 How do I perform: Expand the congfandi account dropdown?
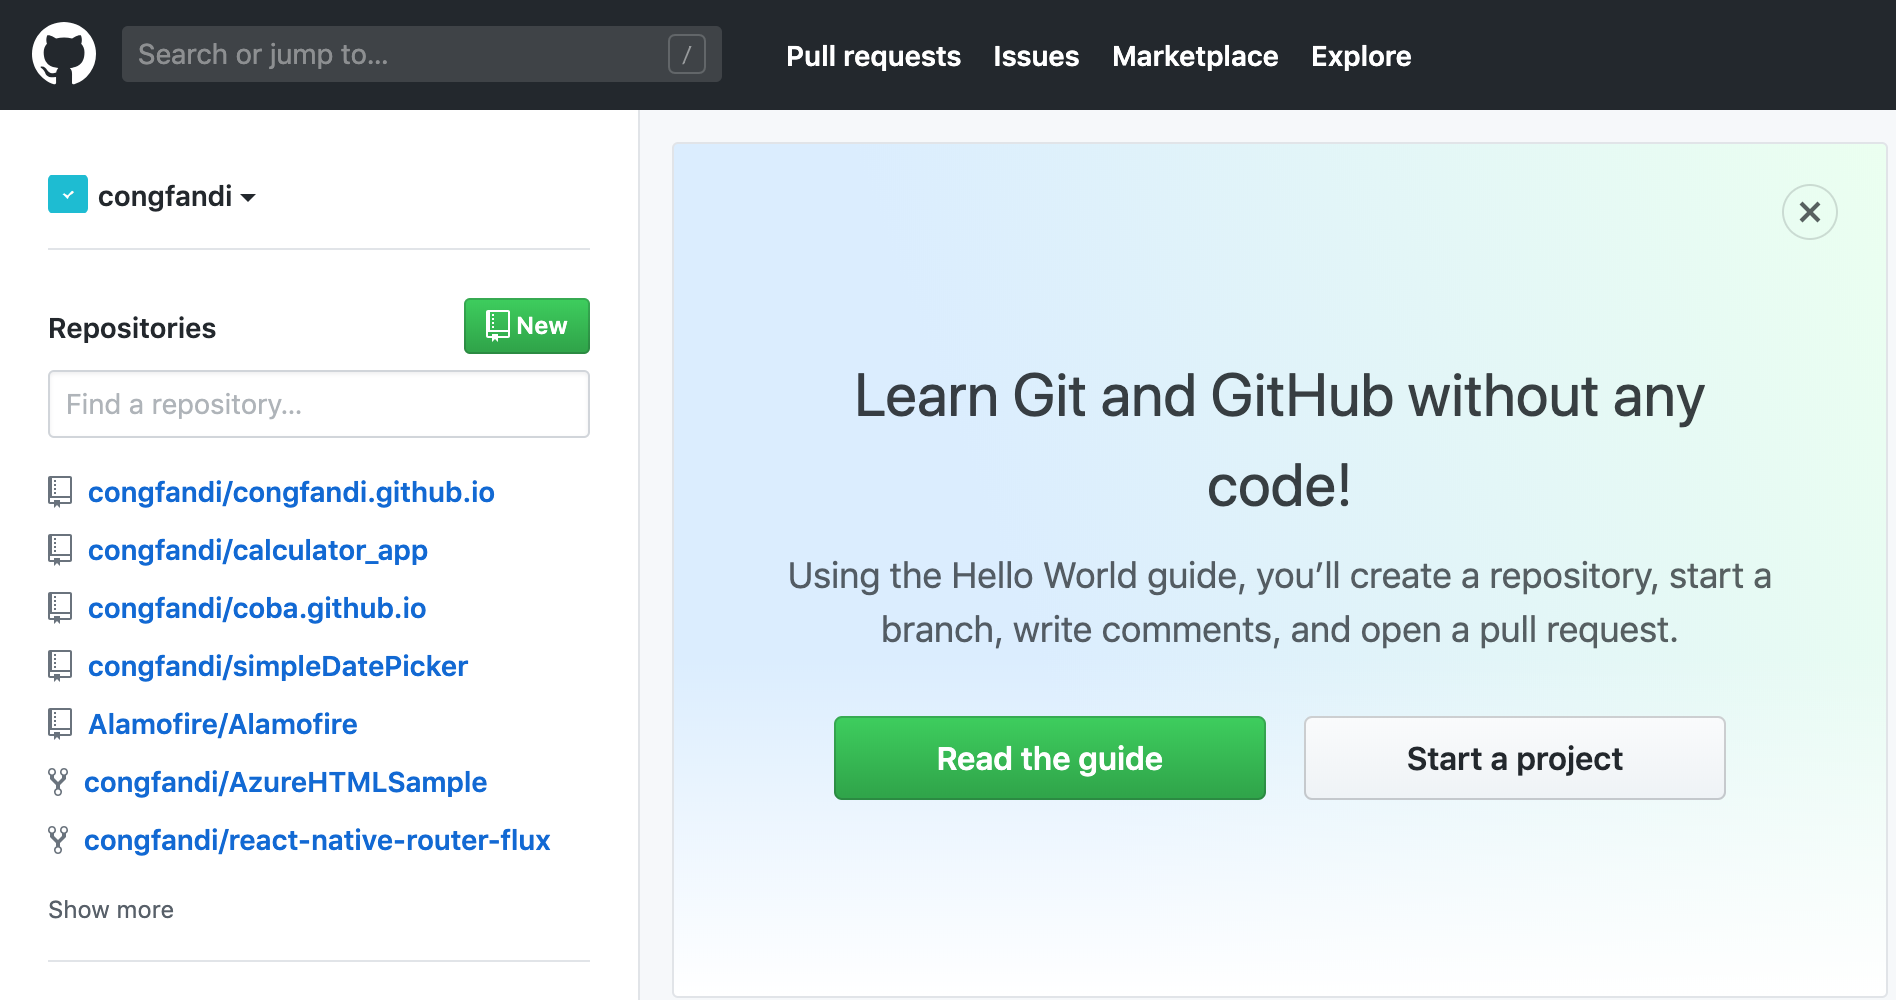pyautogui.click(x=248, y=196)
